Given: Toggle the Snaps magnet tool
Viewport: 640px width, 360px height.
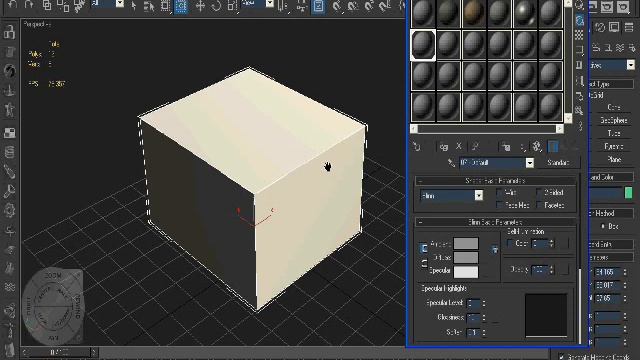Looking at the screenshot, I should tap(337, 6).
